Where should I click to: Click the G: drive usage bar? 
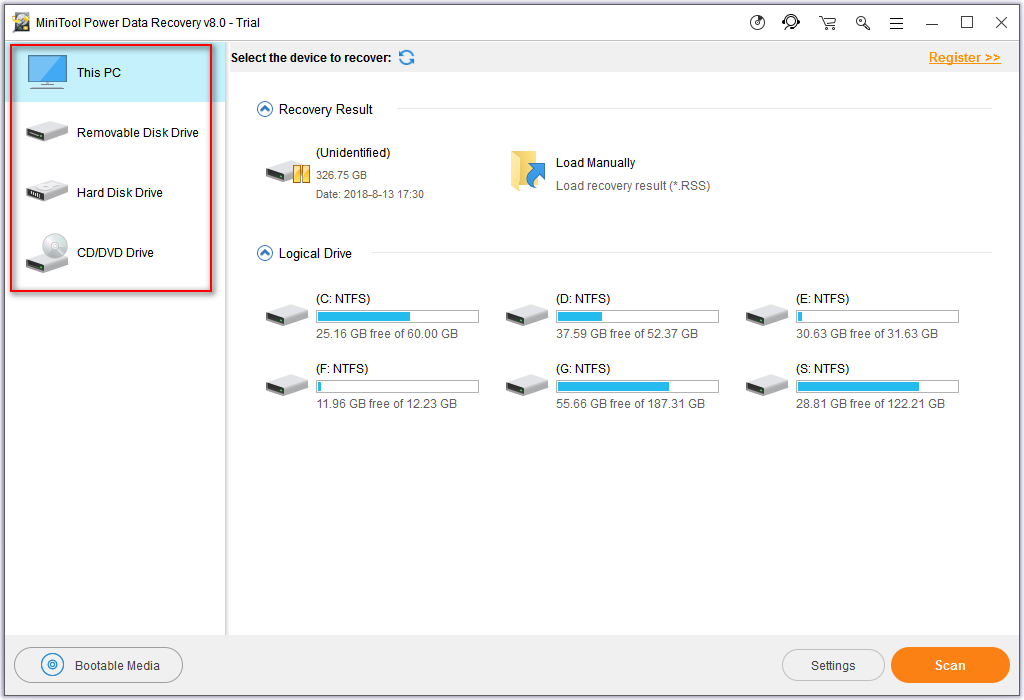[x=637, y=387]
